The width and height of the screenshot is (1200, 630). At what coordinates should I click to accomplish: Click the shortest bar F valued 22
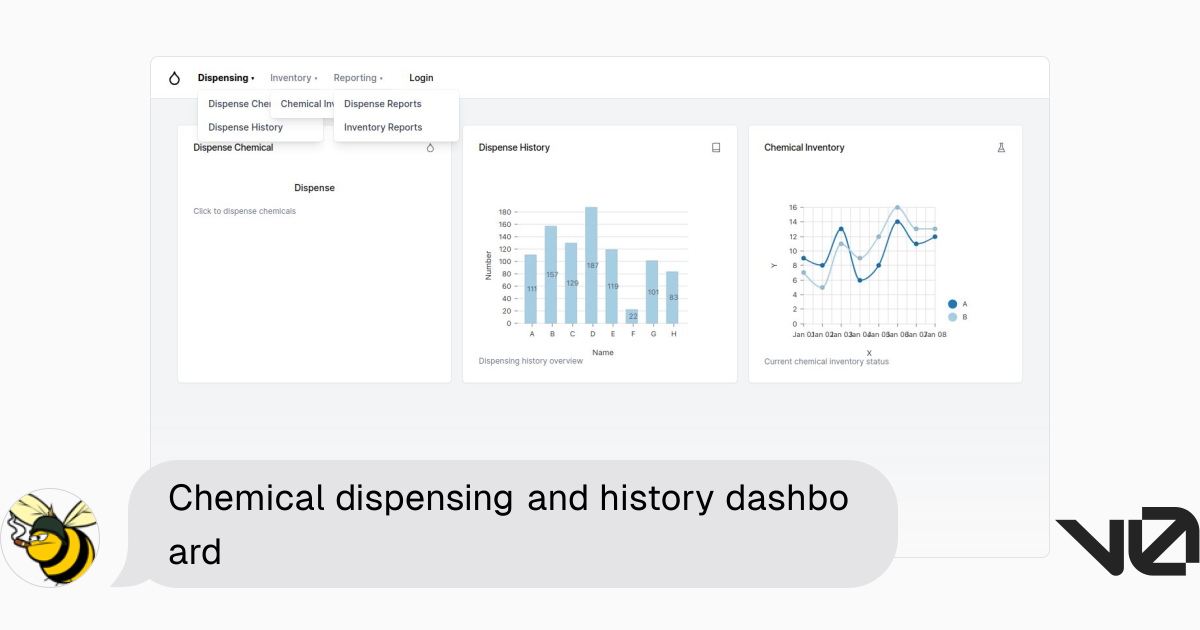pyautogui.click(x=632, y=317)
